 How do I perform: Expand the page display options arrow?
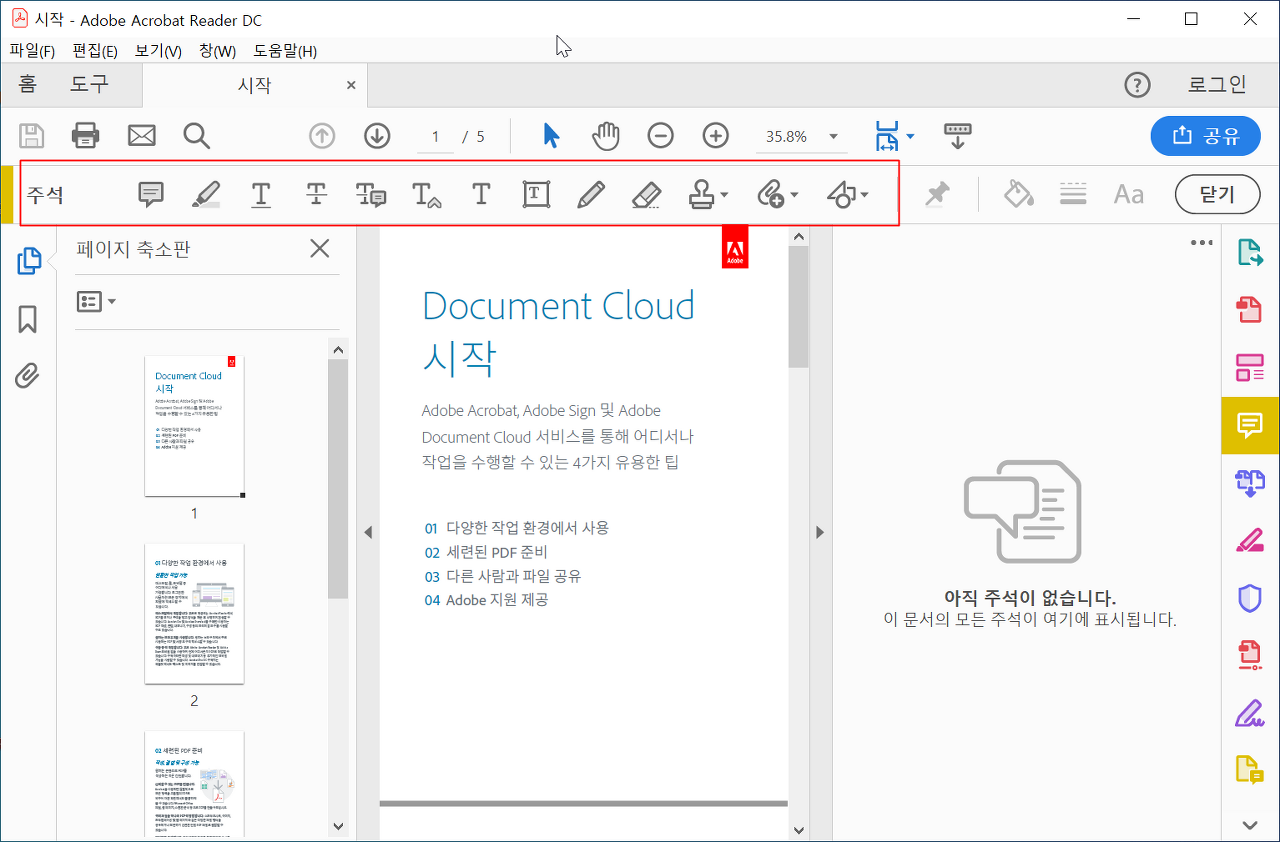(911, 136)
